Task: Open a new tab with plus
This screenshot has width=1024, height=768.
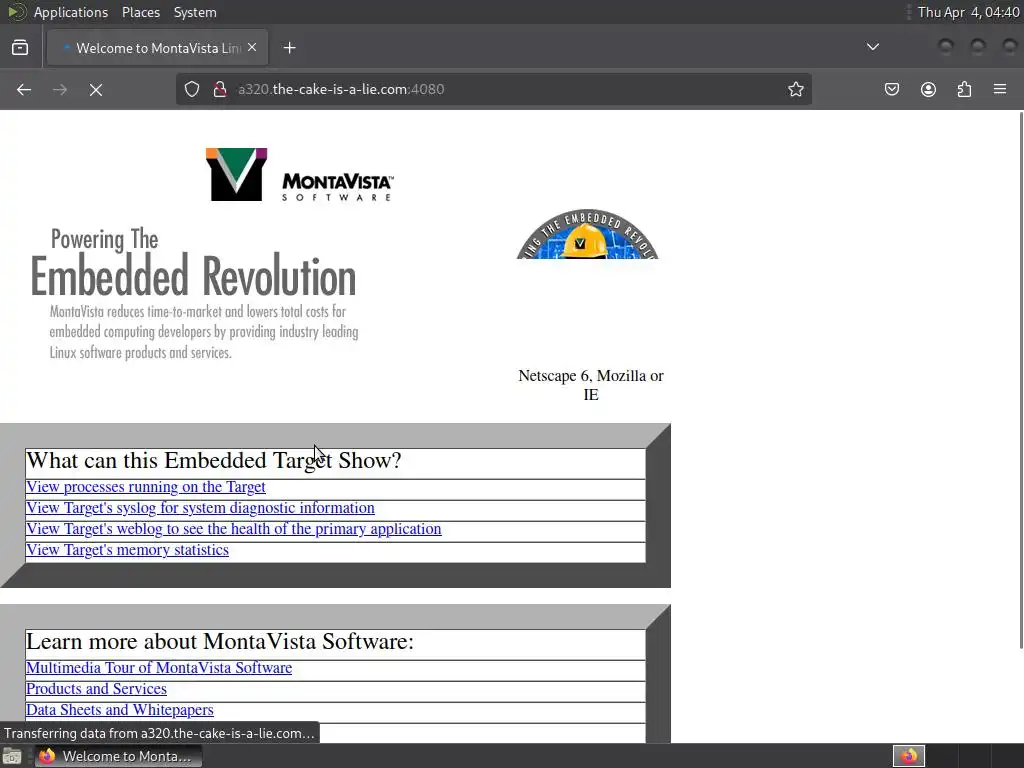Action: click(x=289, y=48)
